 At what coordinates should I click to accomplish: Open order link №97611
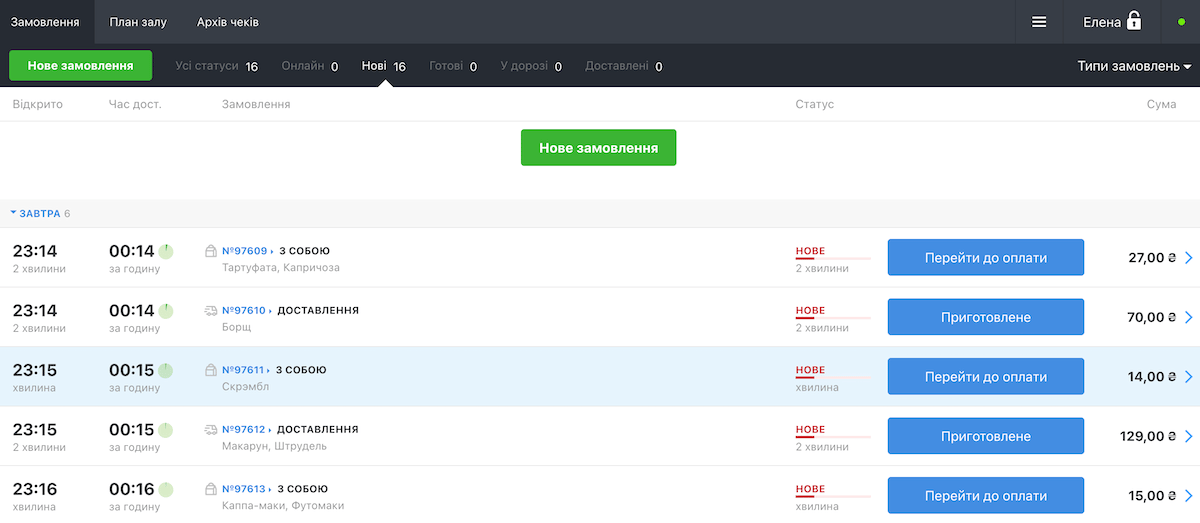244,370
